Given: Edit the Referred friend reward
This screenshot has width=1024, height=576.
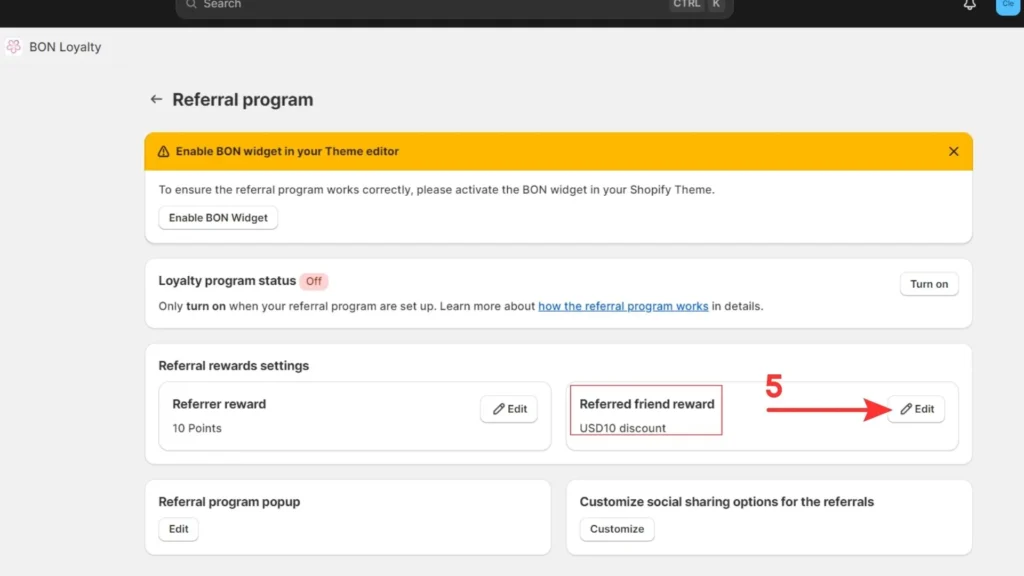Looking at the screenshot, I should point(916,409).
